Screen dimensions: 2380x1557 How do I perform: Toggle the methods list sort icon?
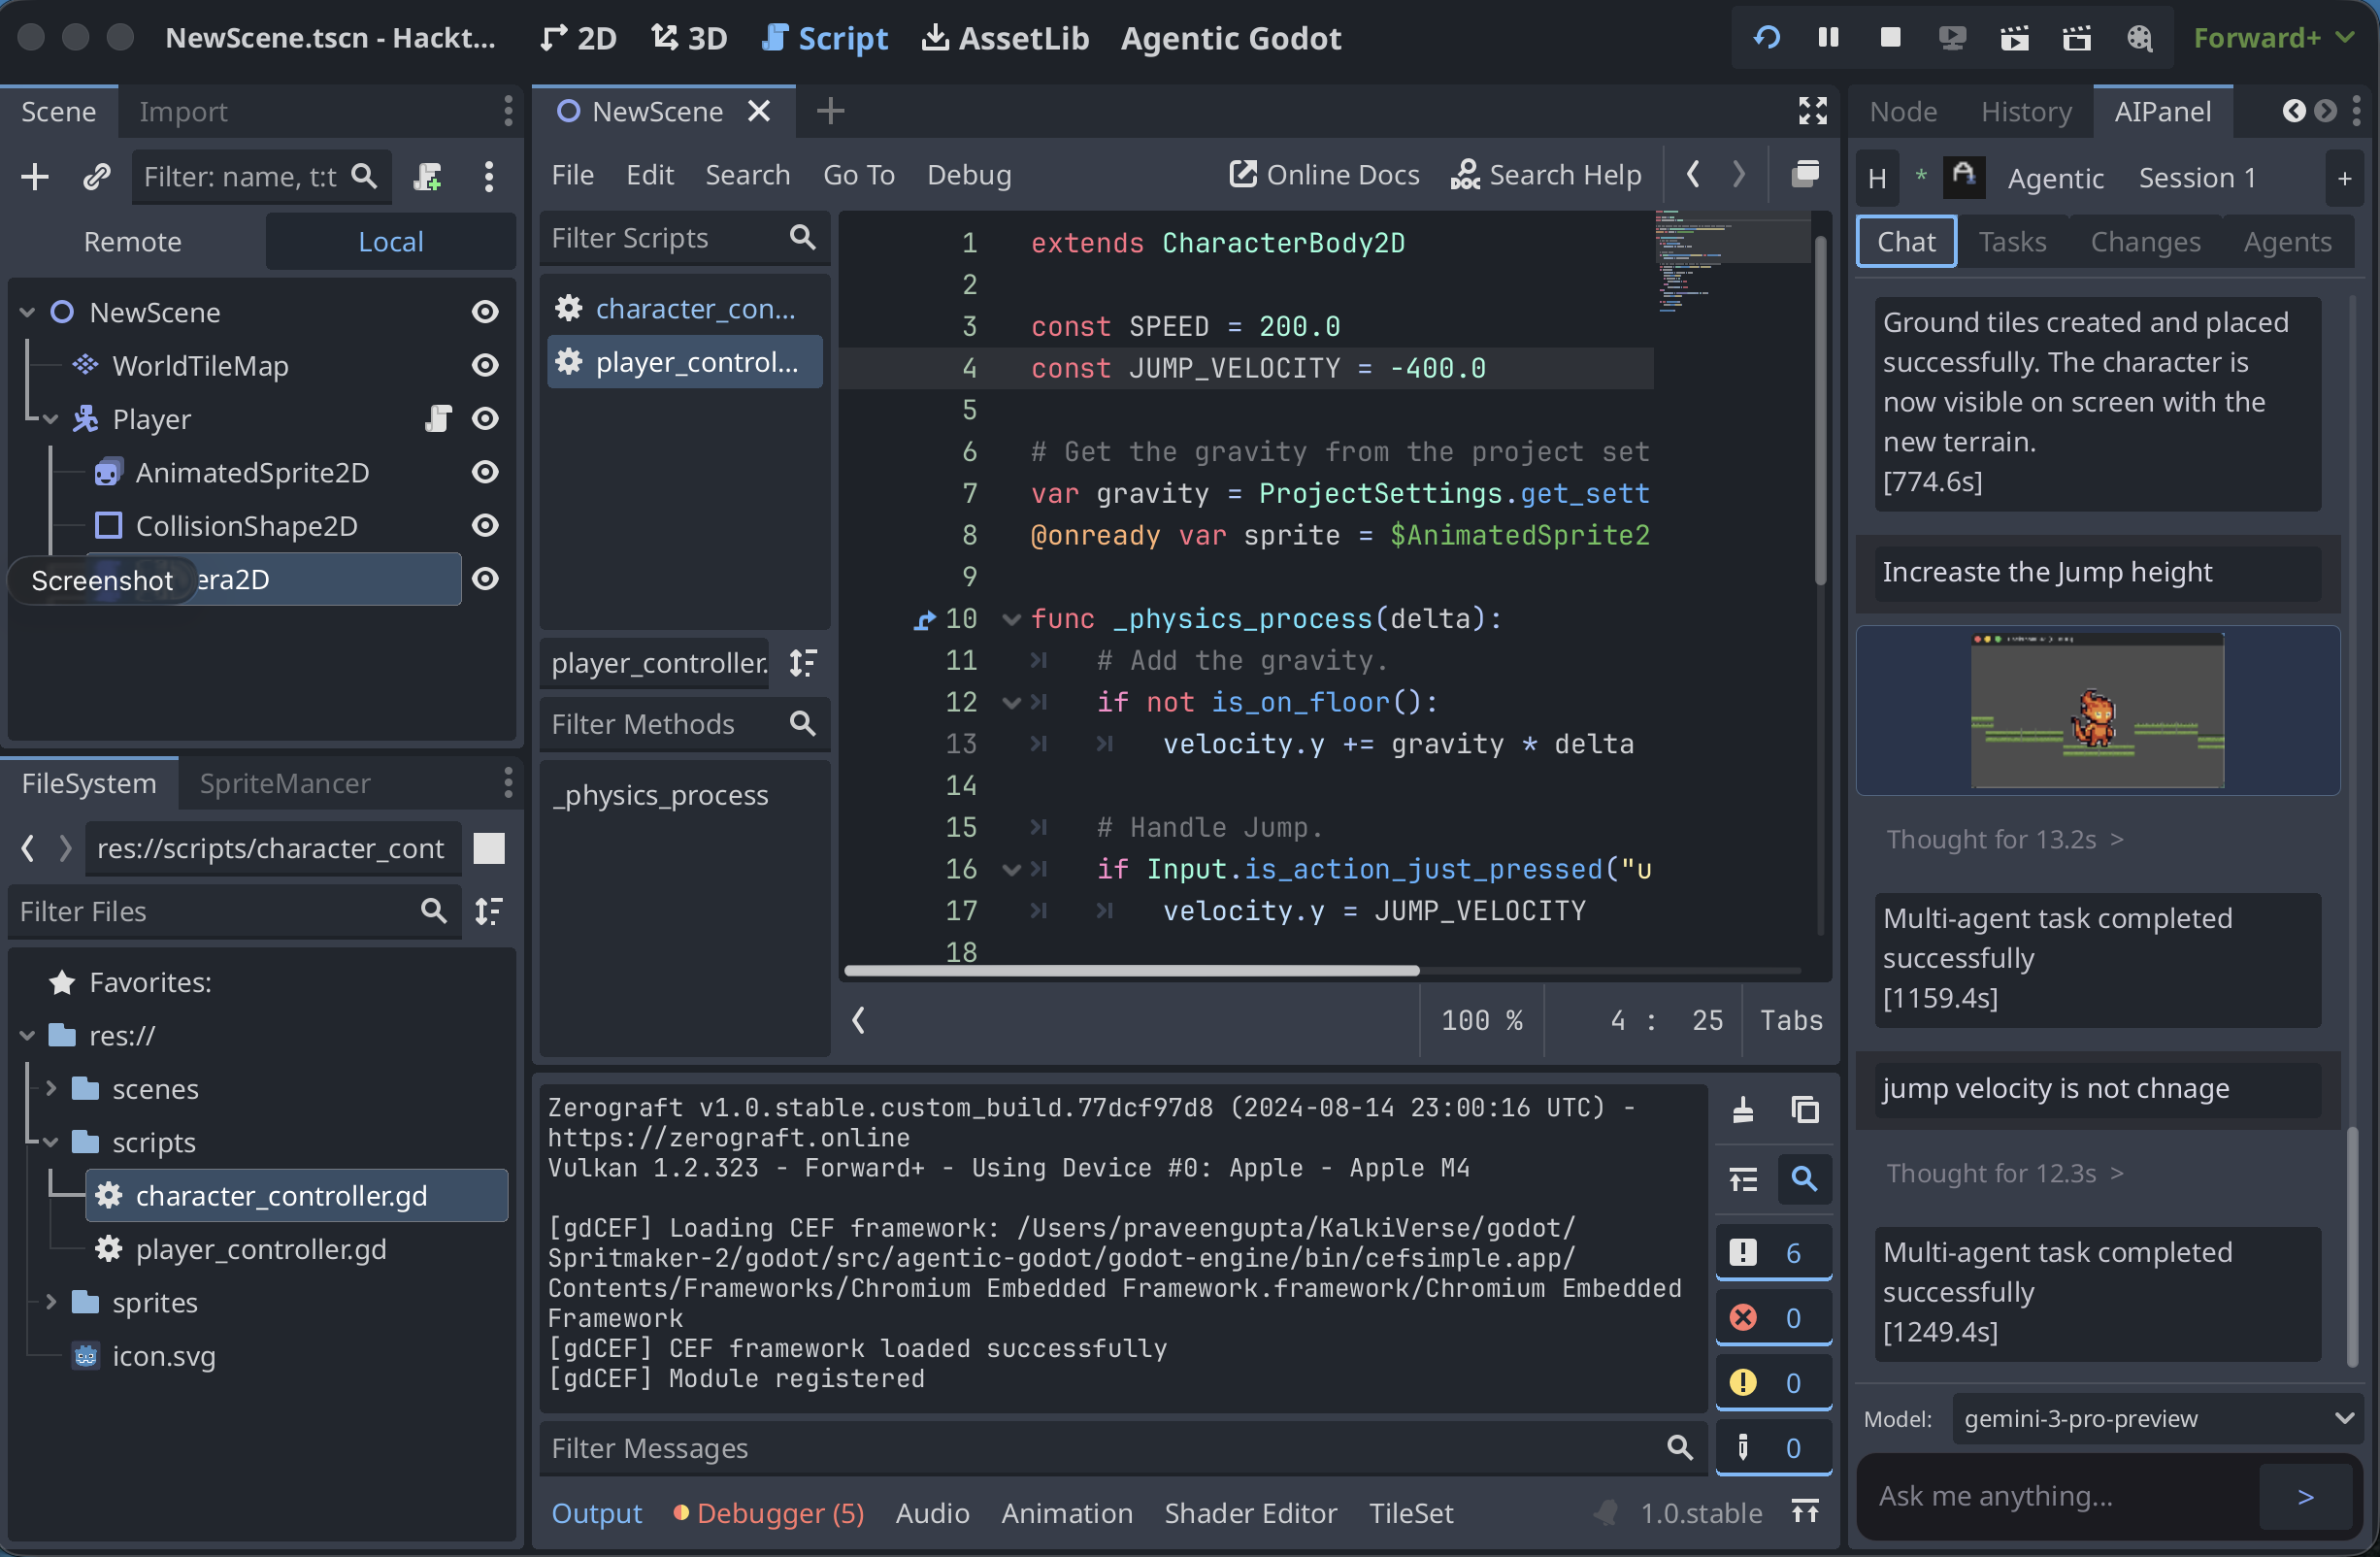pos(803,663)
